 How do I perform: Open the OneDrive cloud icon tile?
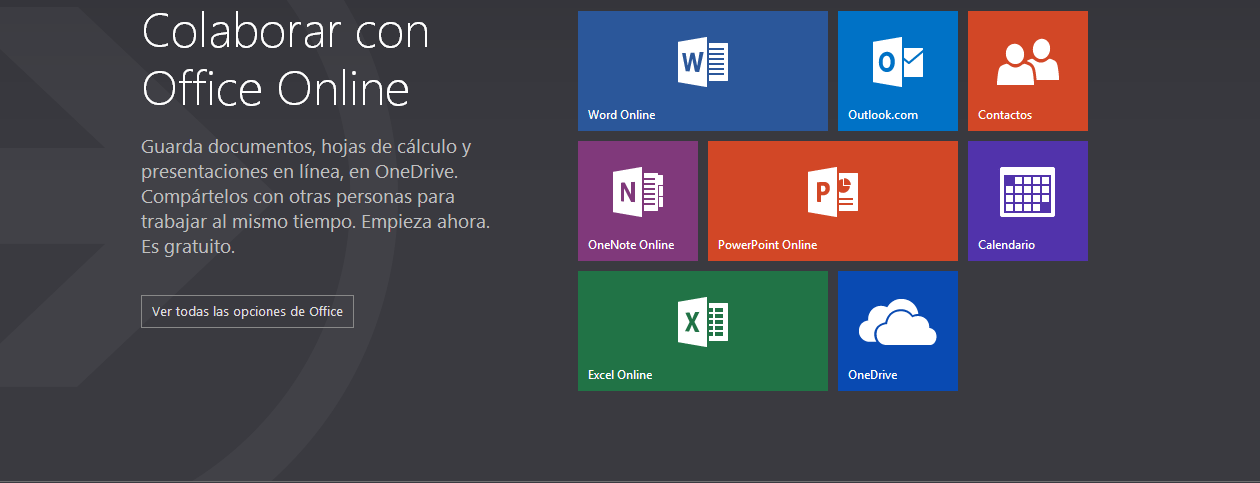pos(897,331)
